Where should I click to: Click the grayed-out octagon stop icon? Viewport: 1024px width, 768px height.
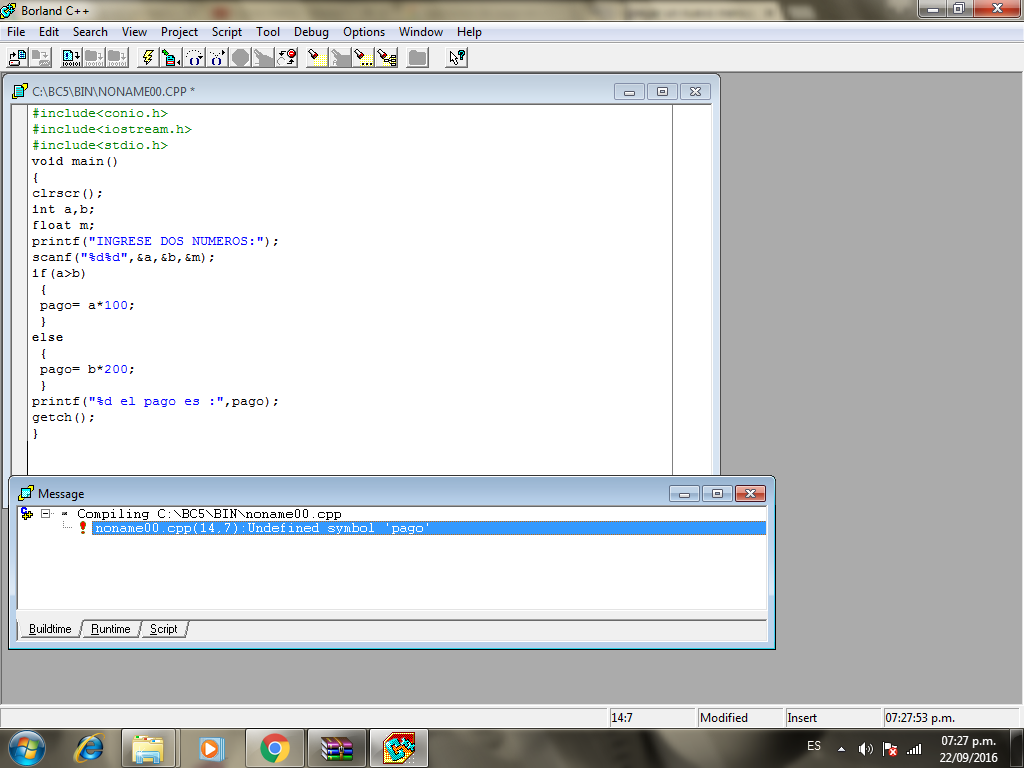tap(240, 57)
